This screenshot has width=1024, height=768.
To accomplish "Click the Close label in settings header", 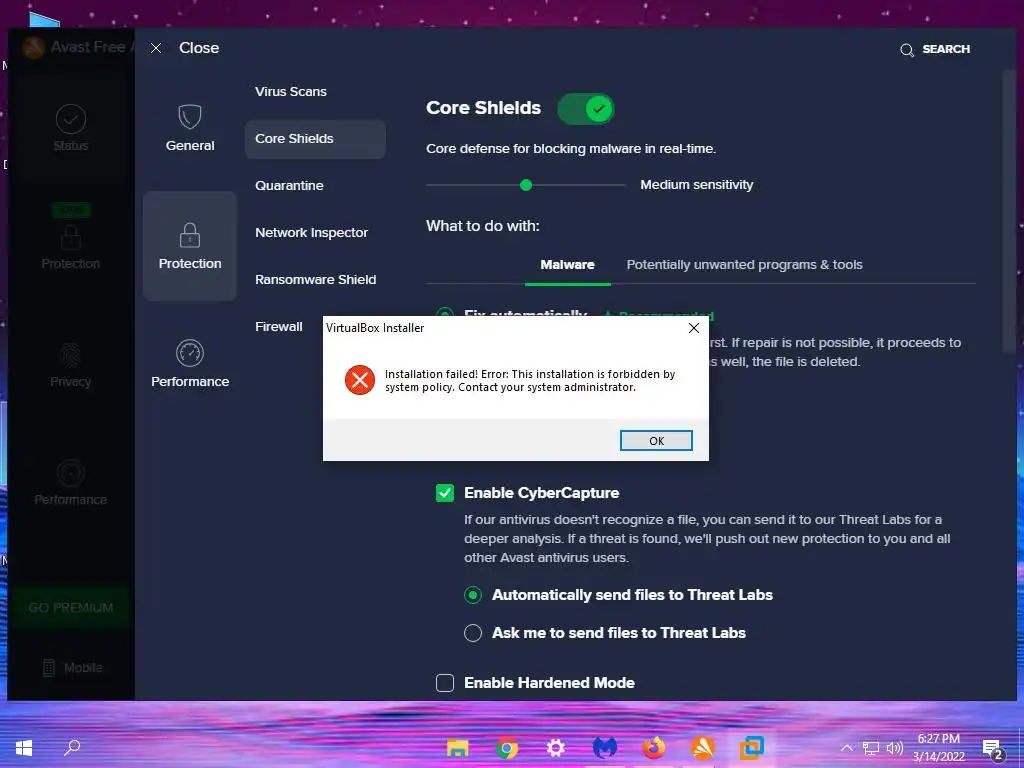I will (199, 48).
